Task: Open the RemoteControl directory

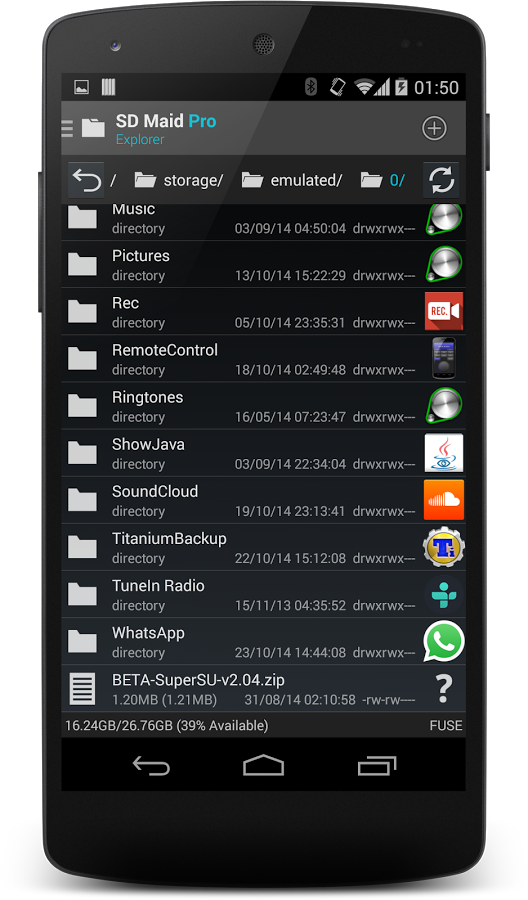Action: pyautogui.click(x=263, y=358)
